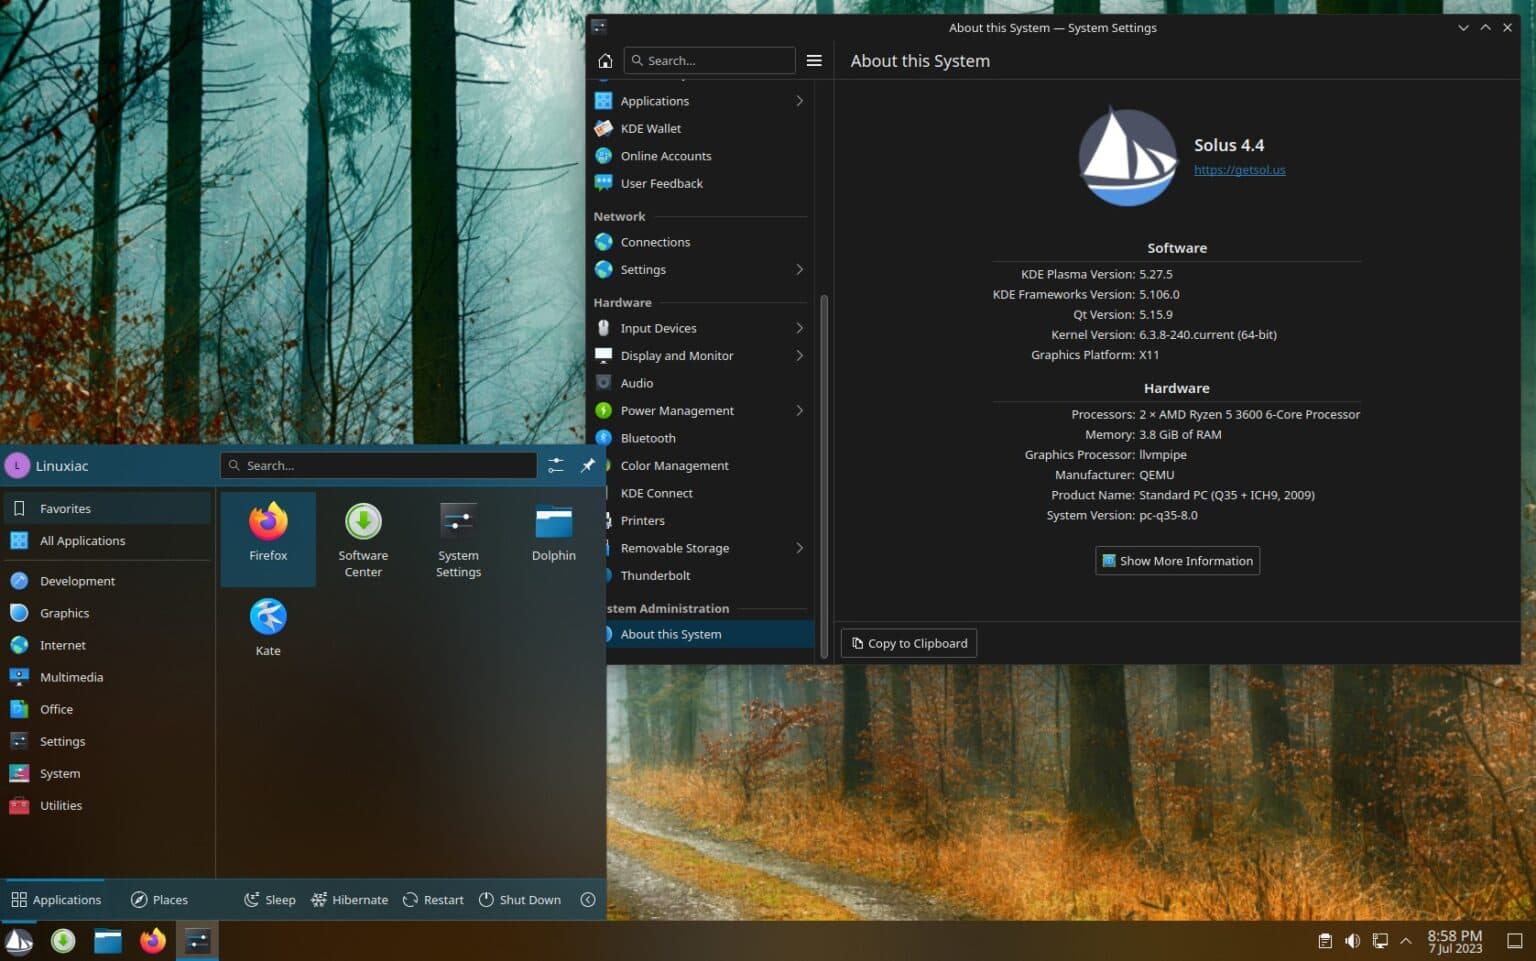
Task: Click the System Settings search field
Action: click(709, 60)
